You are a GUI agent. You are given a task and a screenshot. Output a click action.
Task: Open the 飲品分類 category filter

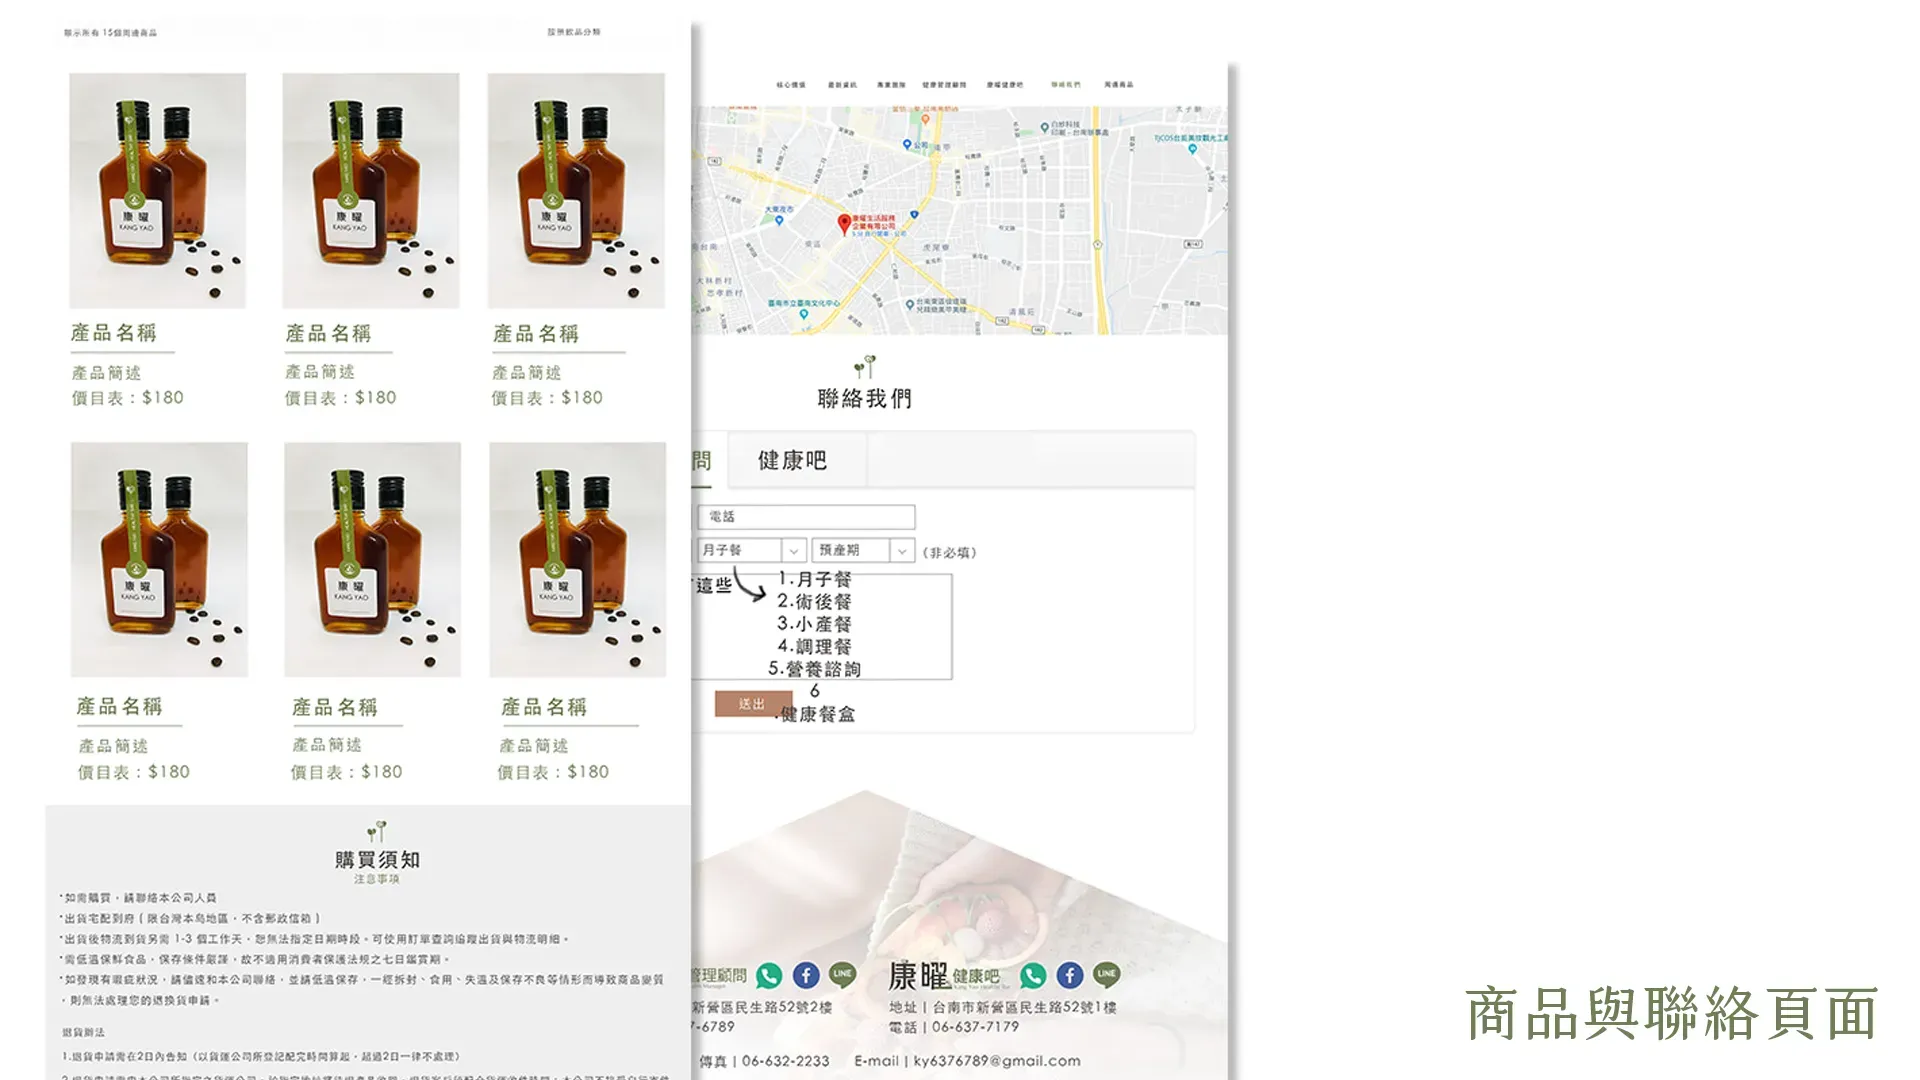coord(576,31)
